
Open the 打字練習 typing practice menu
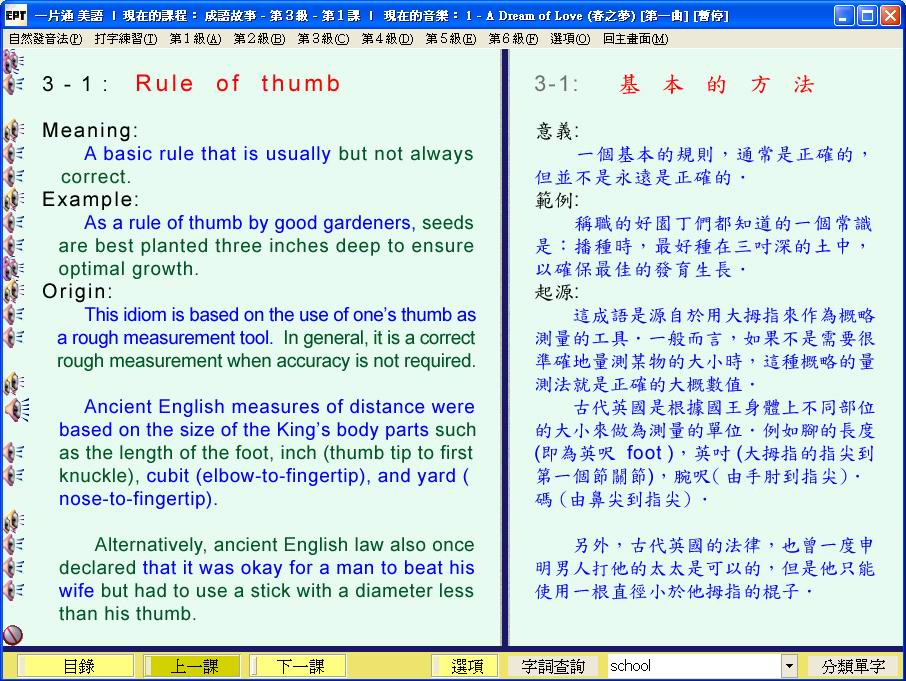tap(125, 39)
